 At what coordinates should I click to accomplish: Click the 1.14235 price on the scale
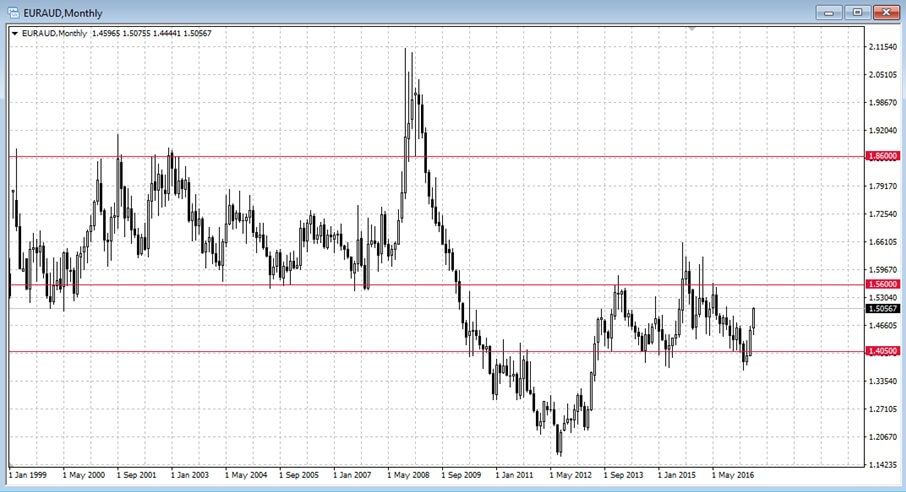coord(882,465)
